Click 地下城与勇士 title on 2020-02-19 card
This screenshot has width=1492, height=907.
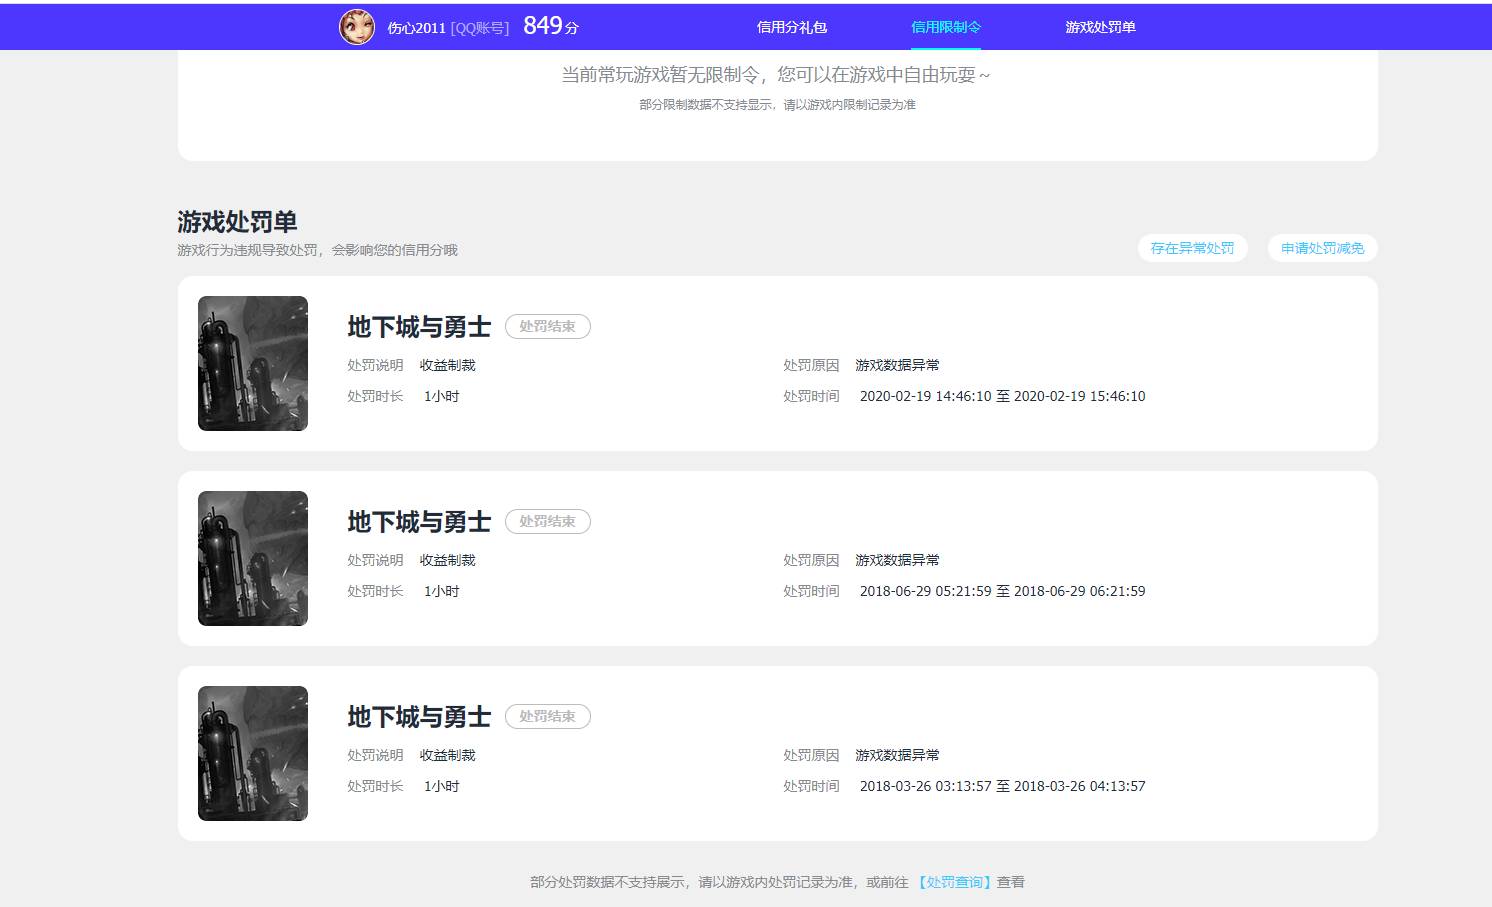click(419, 327)
